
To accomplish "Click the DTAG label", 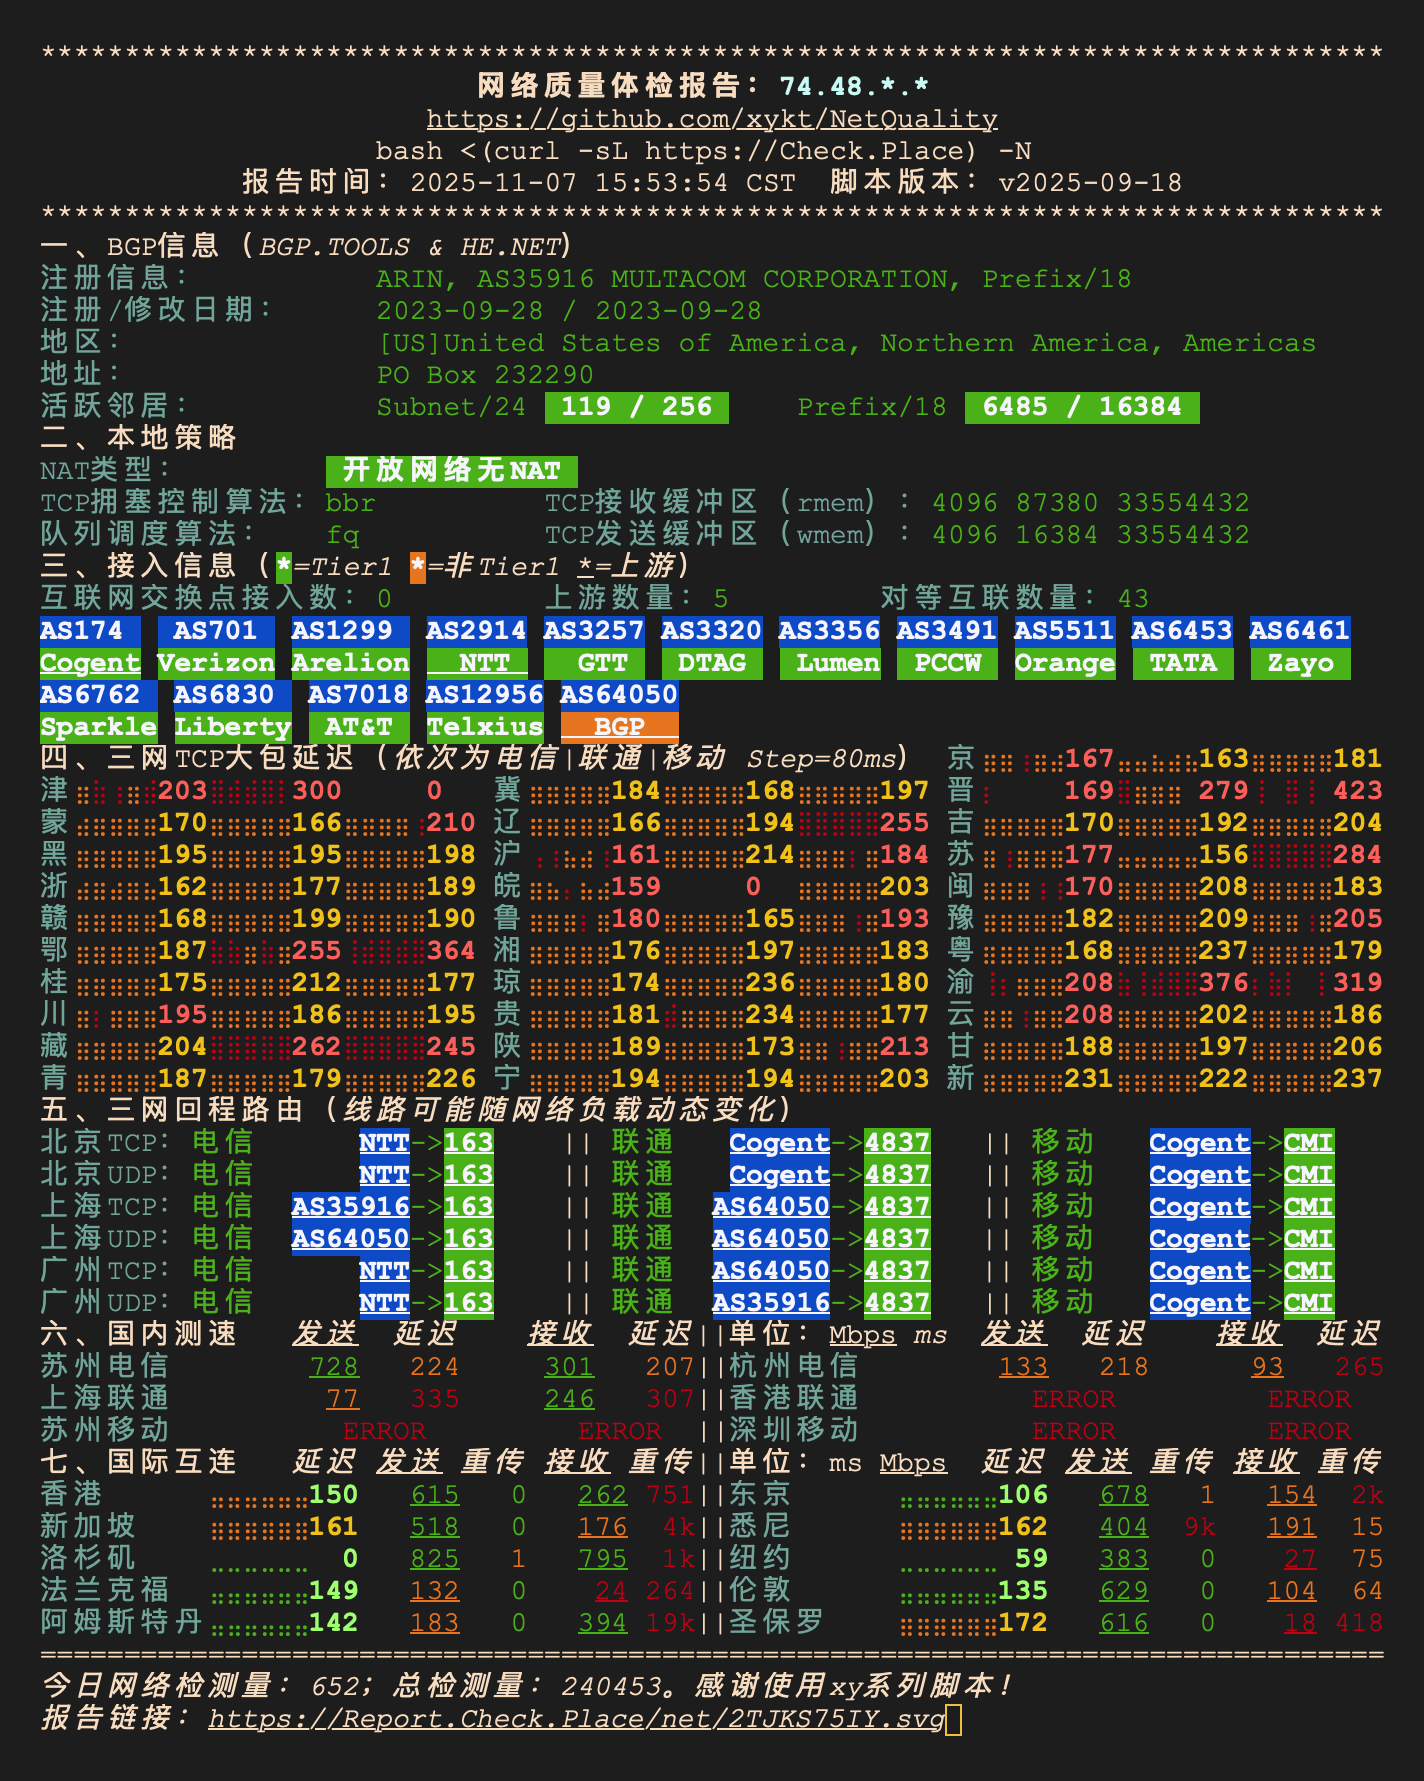I will (712, 663).
